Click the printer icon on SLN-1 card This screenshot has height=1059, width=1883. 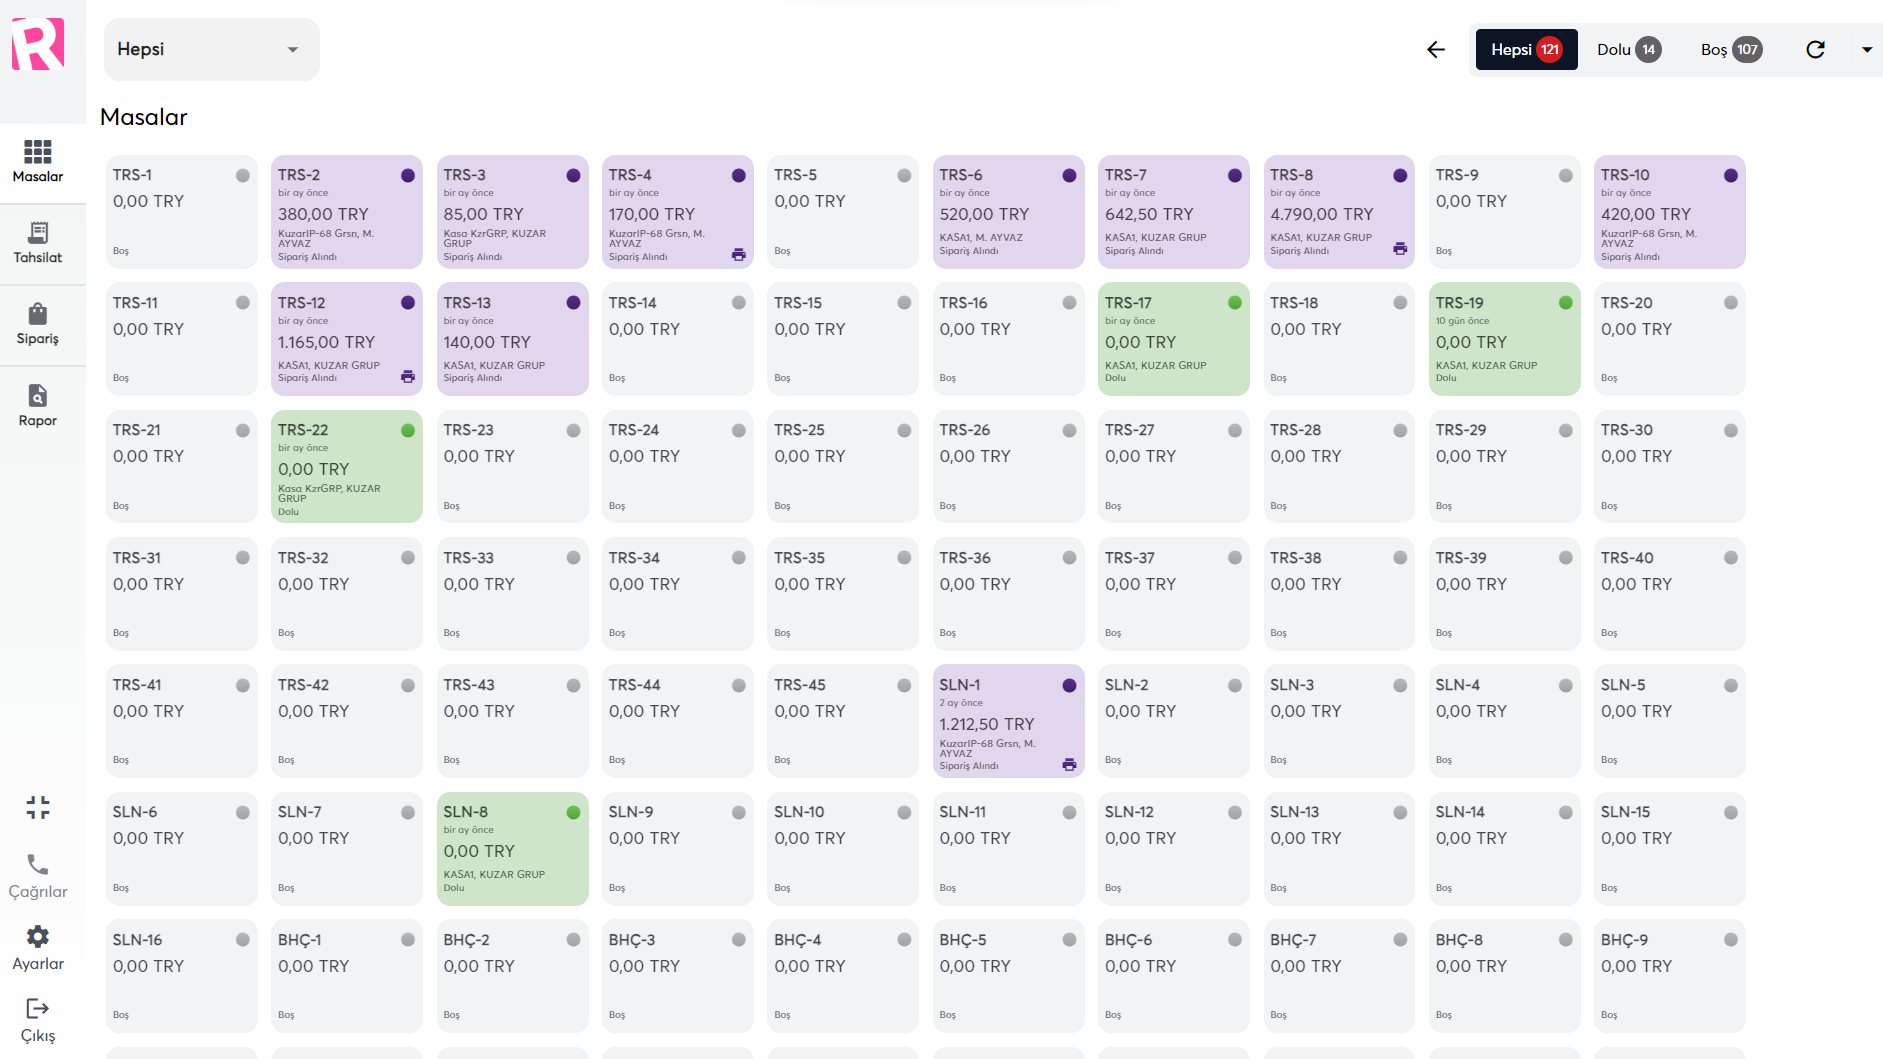pos(1069,765)
